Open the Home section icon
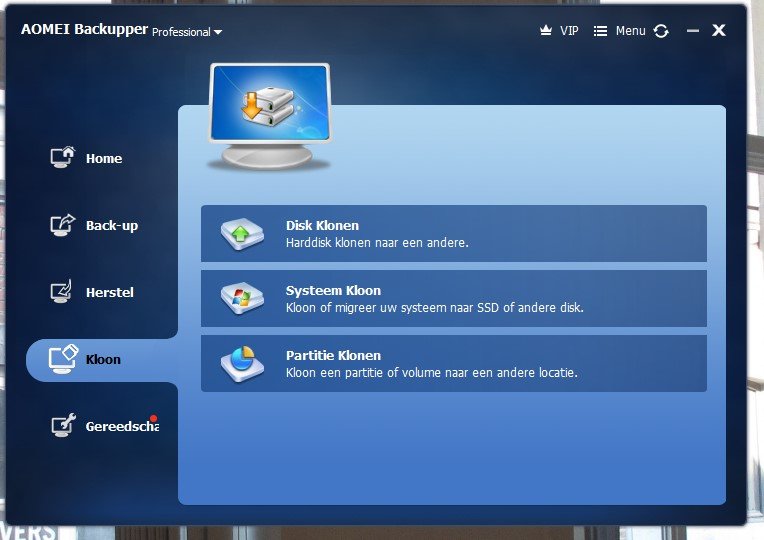 point(63,157)
